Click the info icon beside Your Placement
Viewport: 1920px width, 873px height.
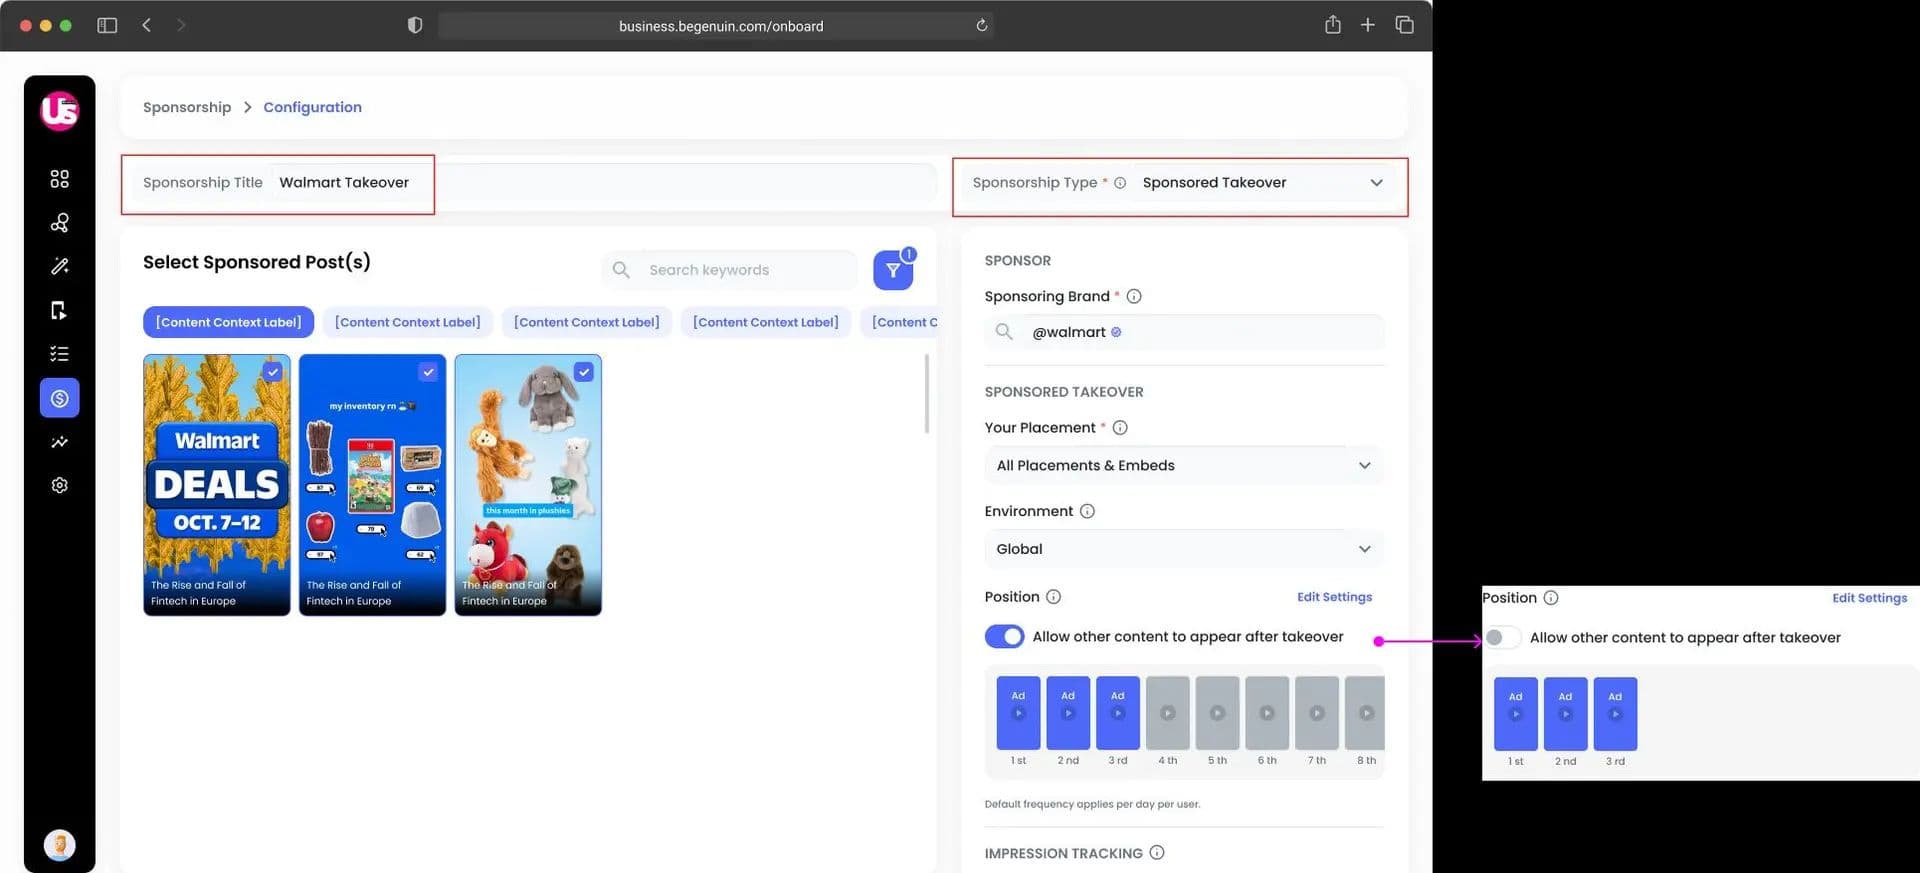click(1120, 428)
